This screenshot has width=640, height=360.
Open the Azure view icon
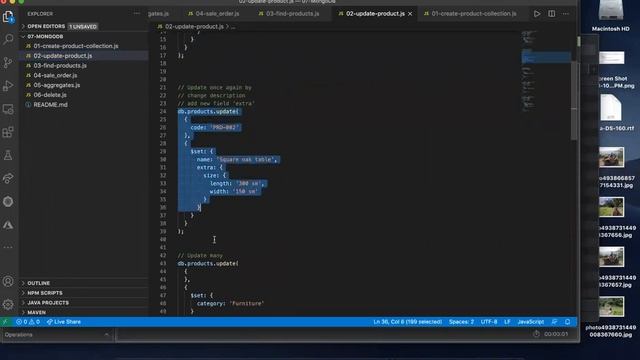(8, 225)
